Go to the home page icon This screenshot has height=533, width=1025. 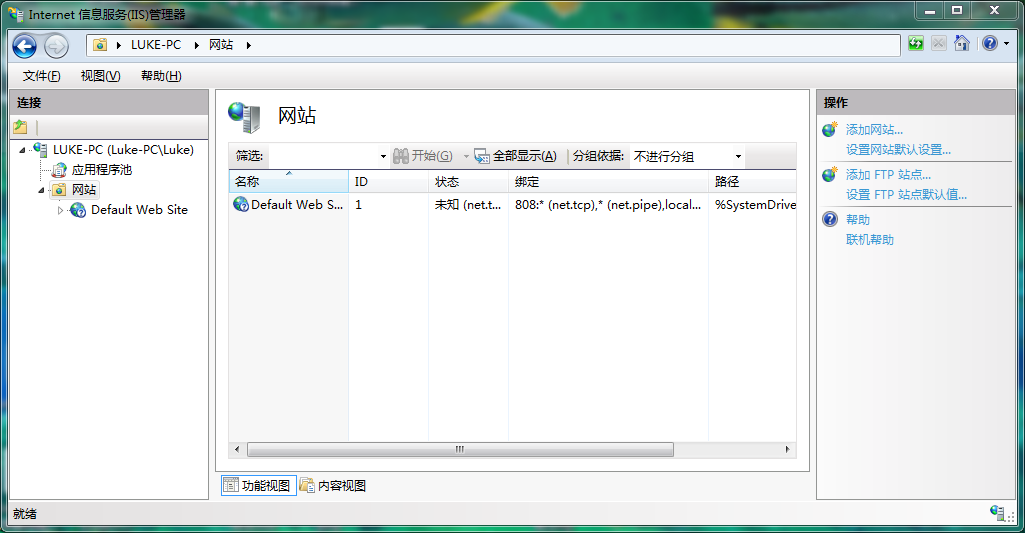(962, 43)
